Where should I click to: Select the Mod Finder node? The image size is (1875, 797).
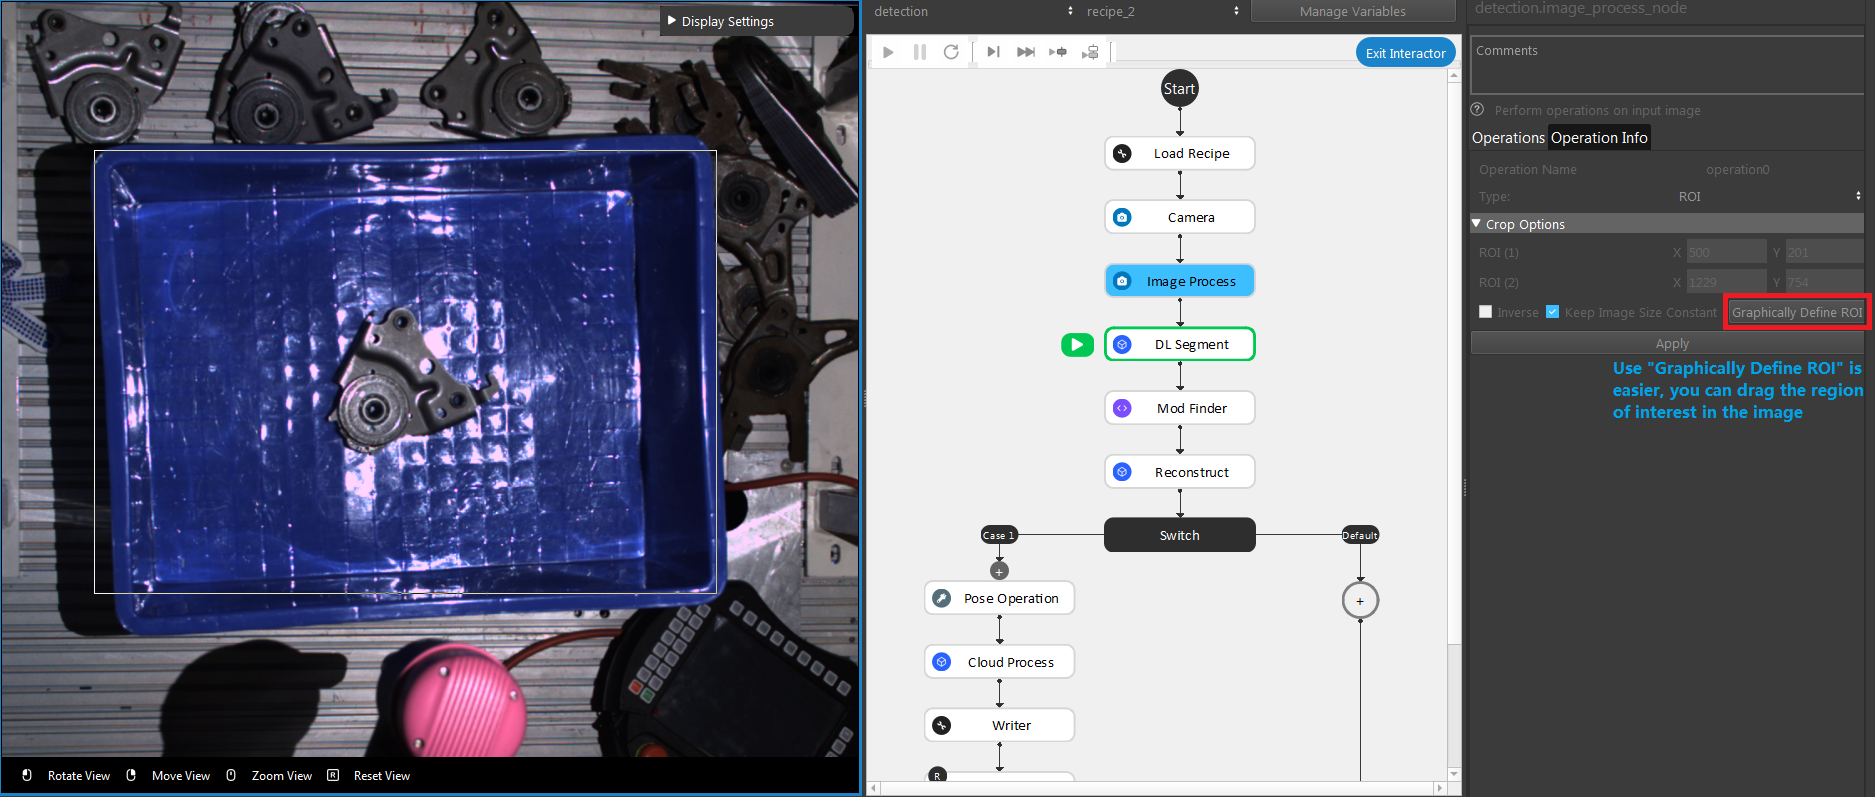click(1179, 408)
